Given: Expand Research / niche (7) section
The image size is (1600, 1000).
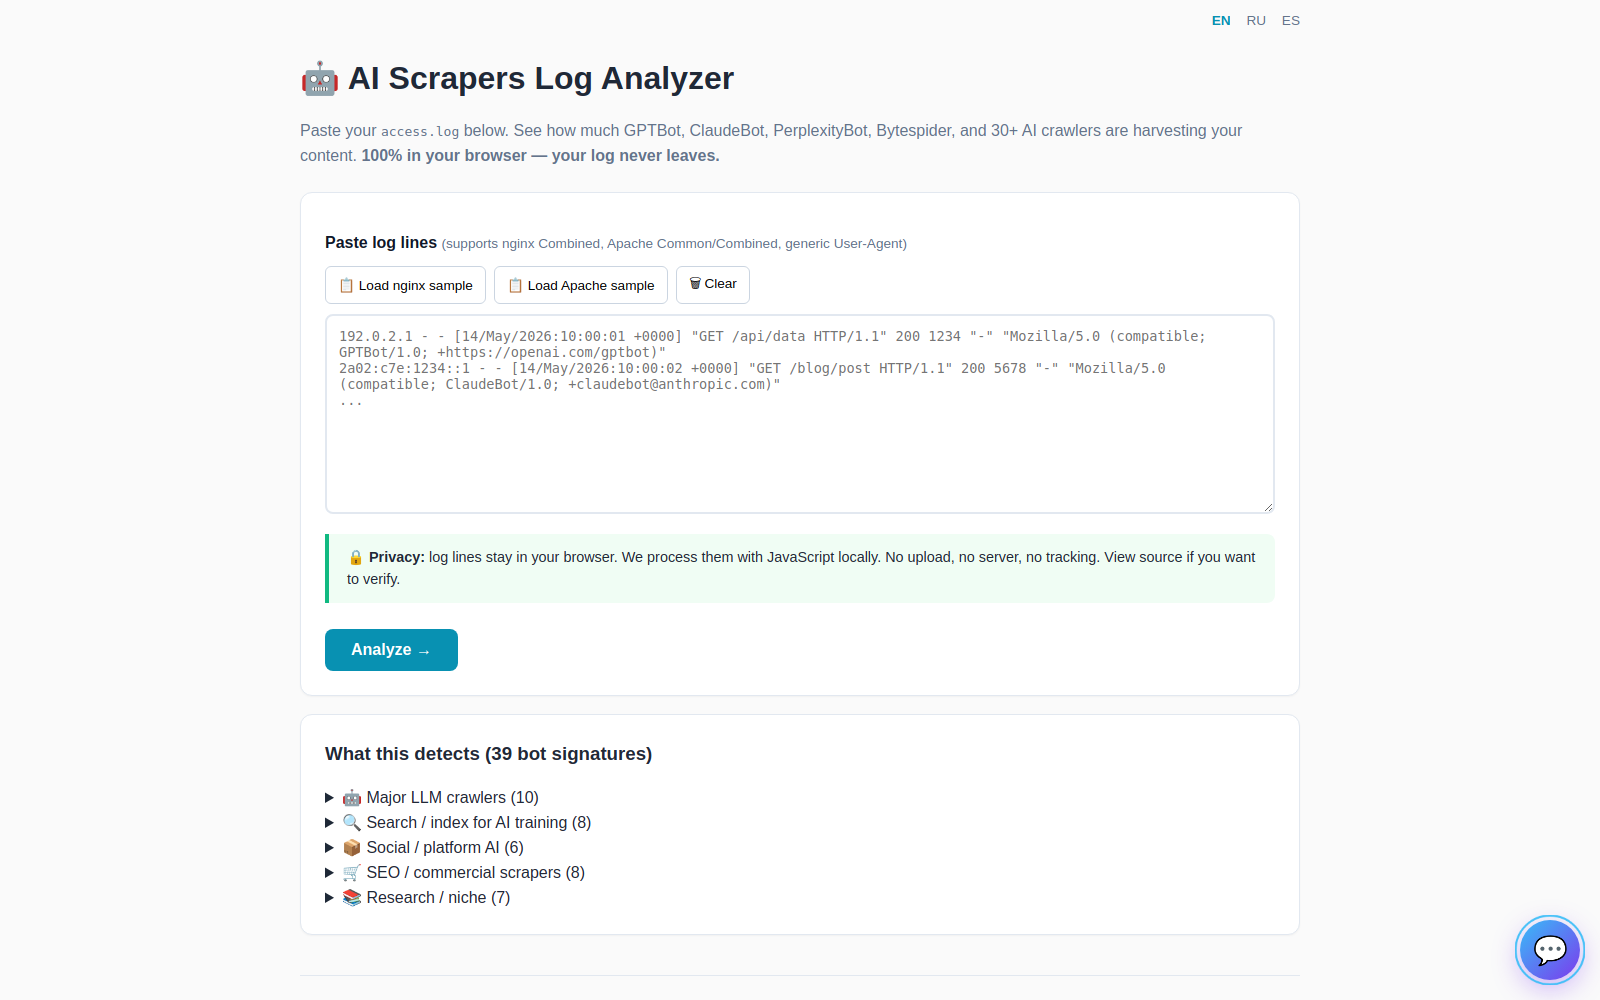Looking at the screenshot, I should point(418,897).
